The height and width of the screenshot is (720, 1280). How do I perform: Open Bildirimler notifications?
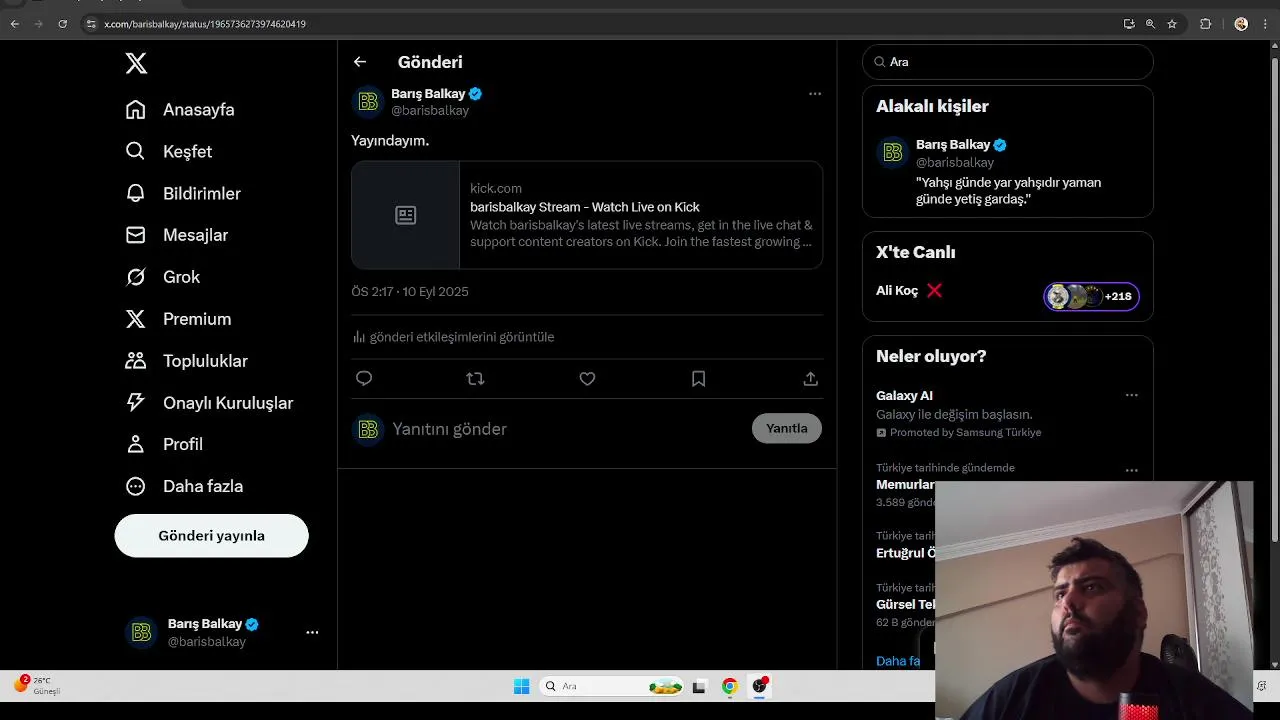point(183,194)
